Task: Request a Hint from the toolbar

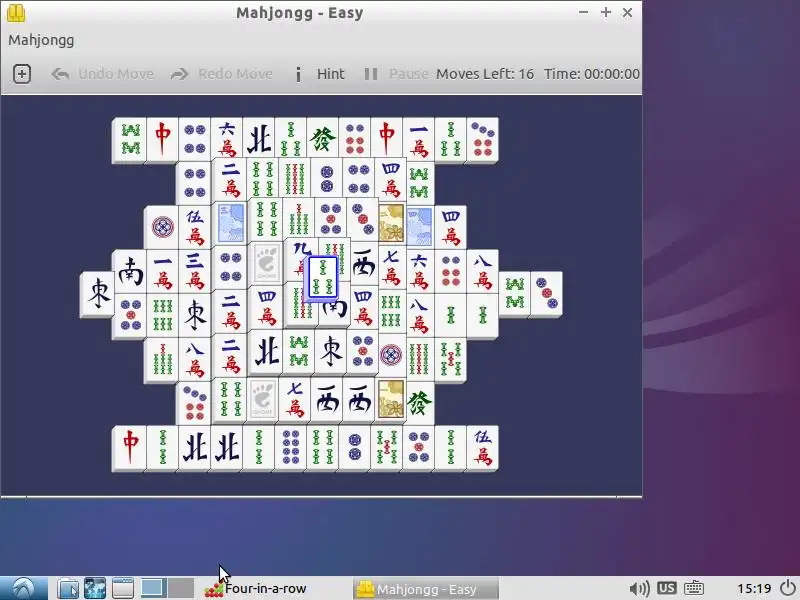Action: coord(319,74)
